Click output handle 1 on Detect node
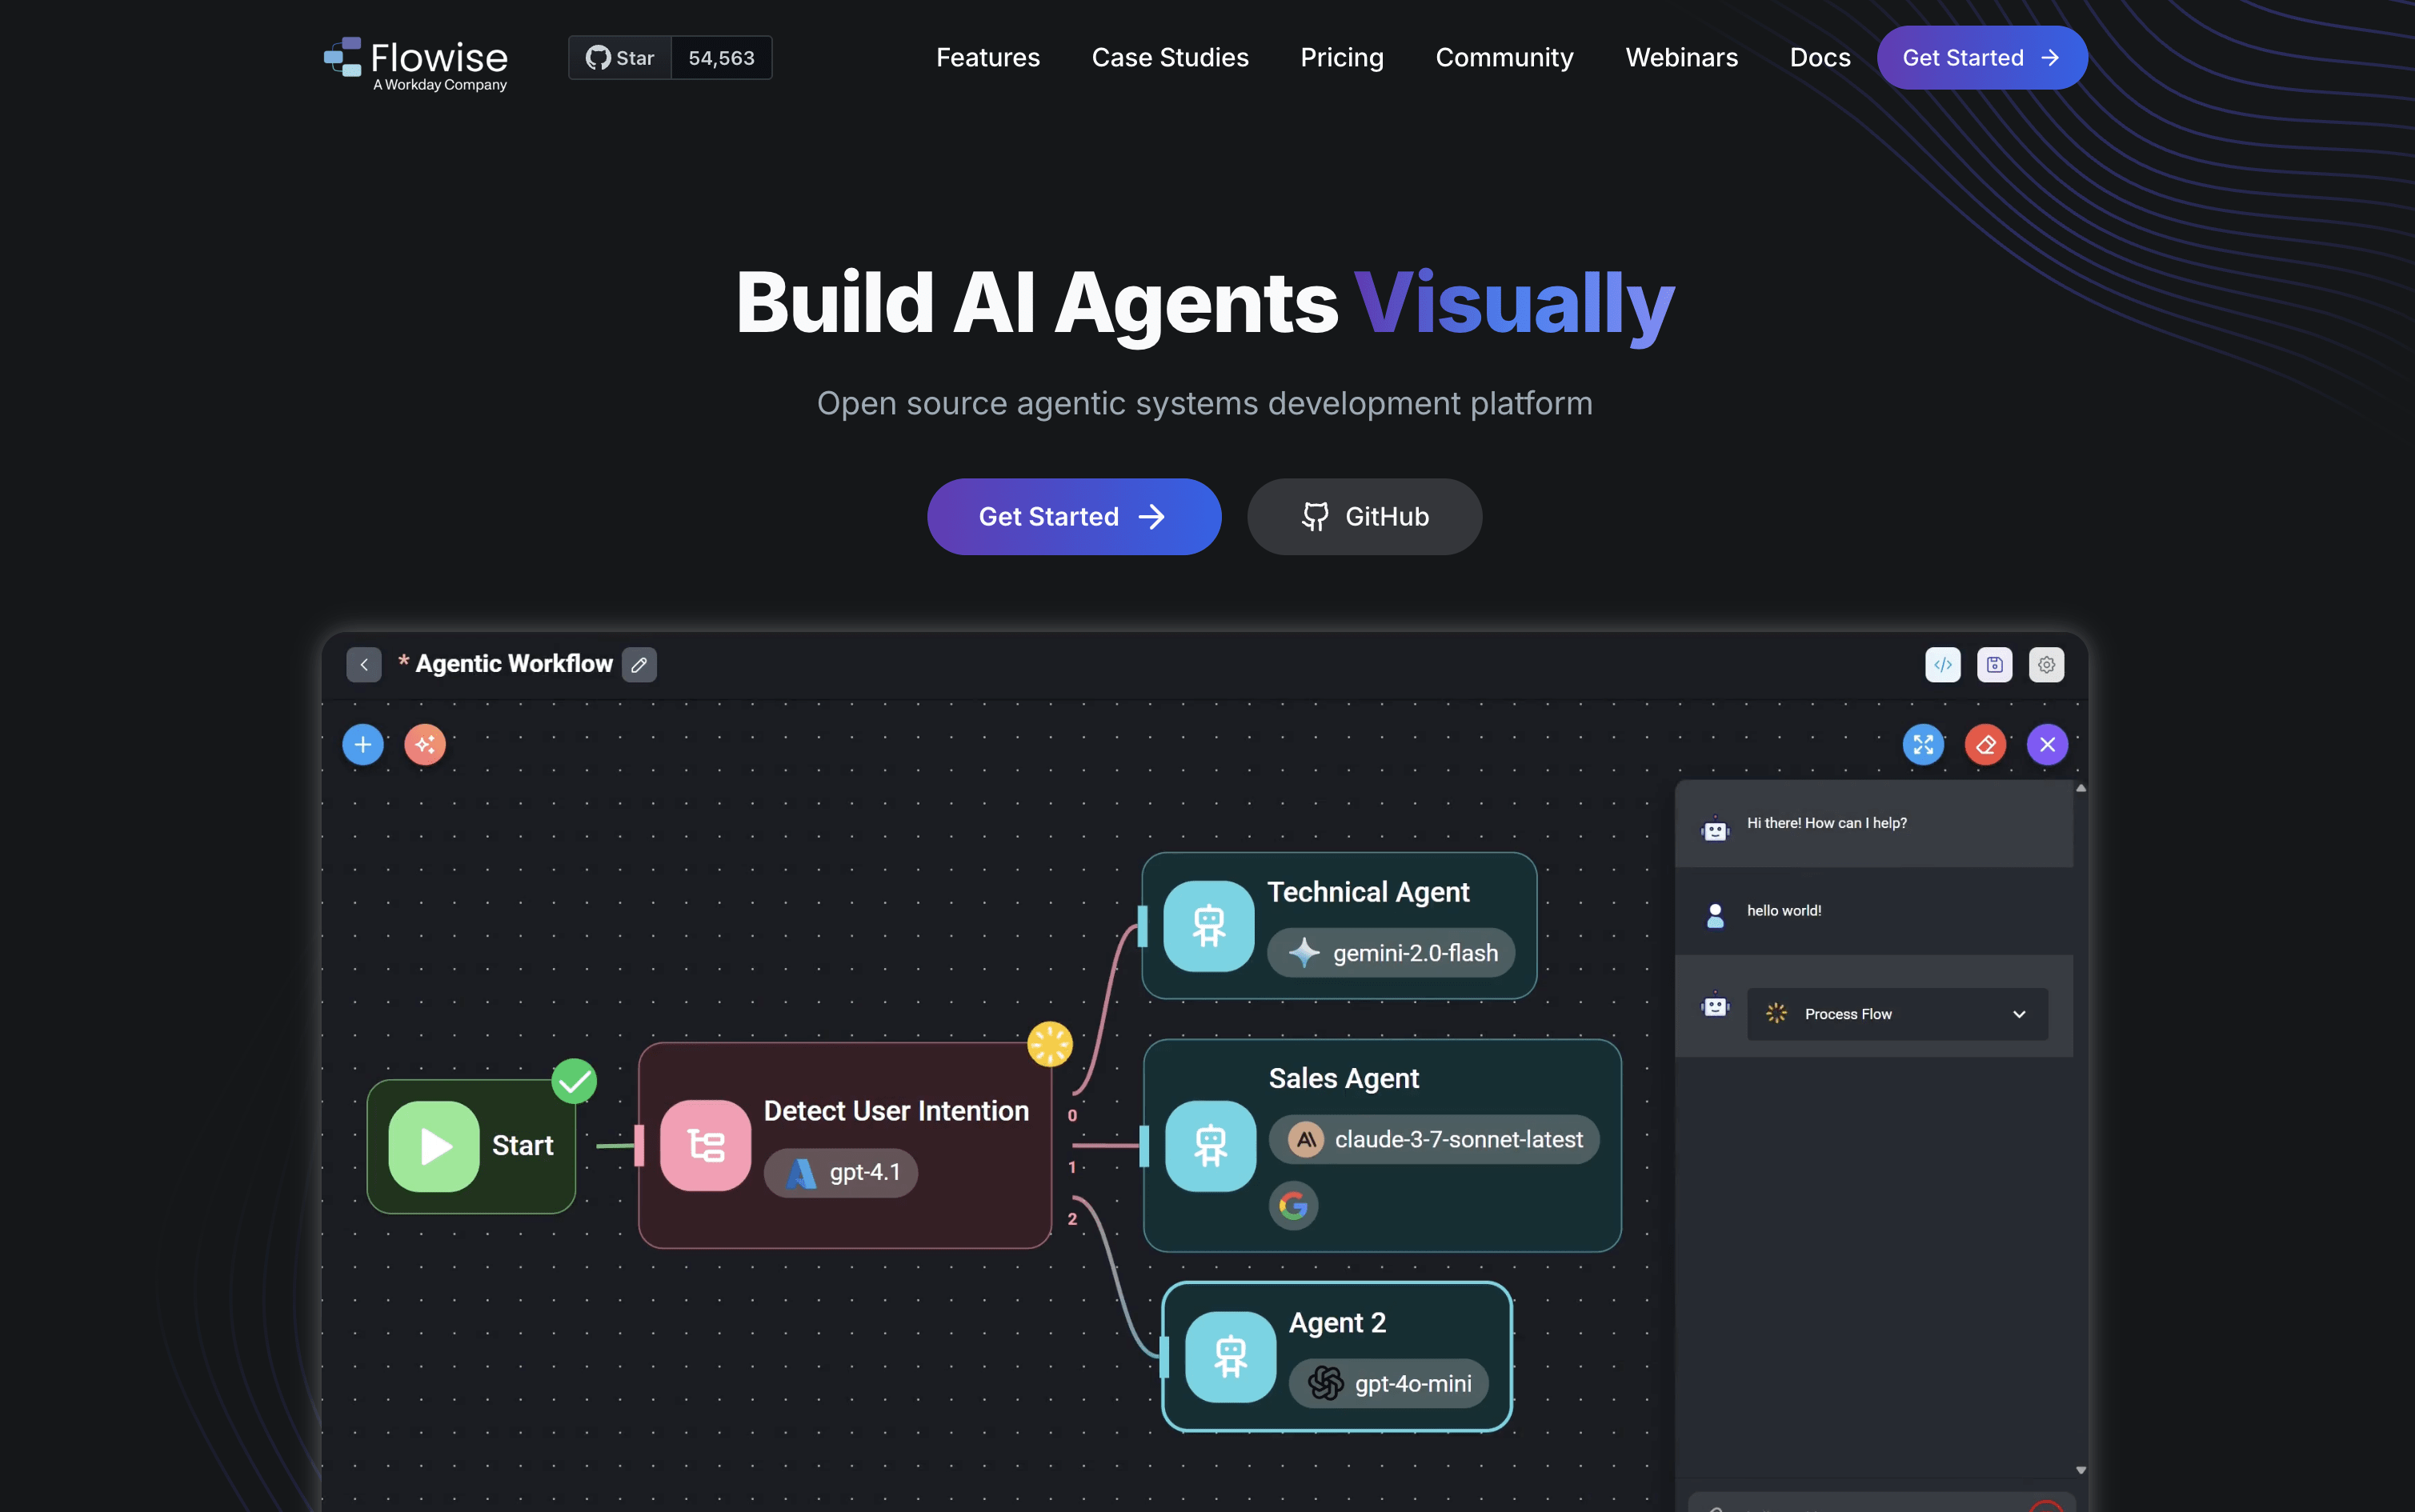This screenshot has height=1512, width=2415. pyautogui.click(x=1072, y=1167)
